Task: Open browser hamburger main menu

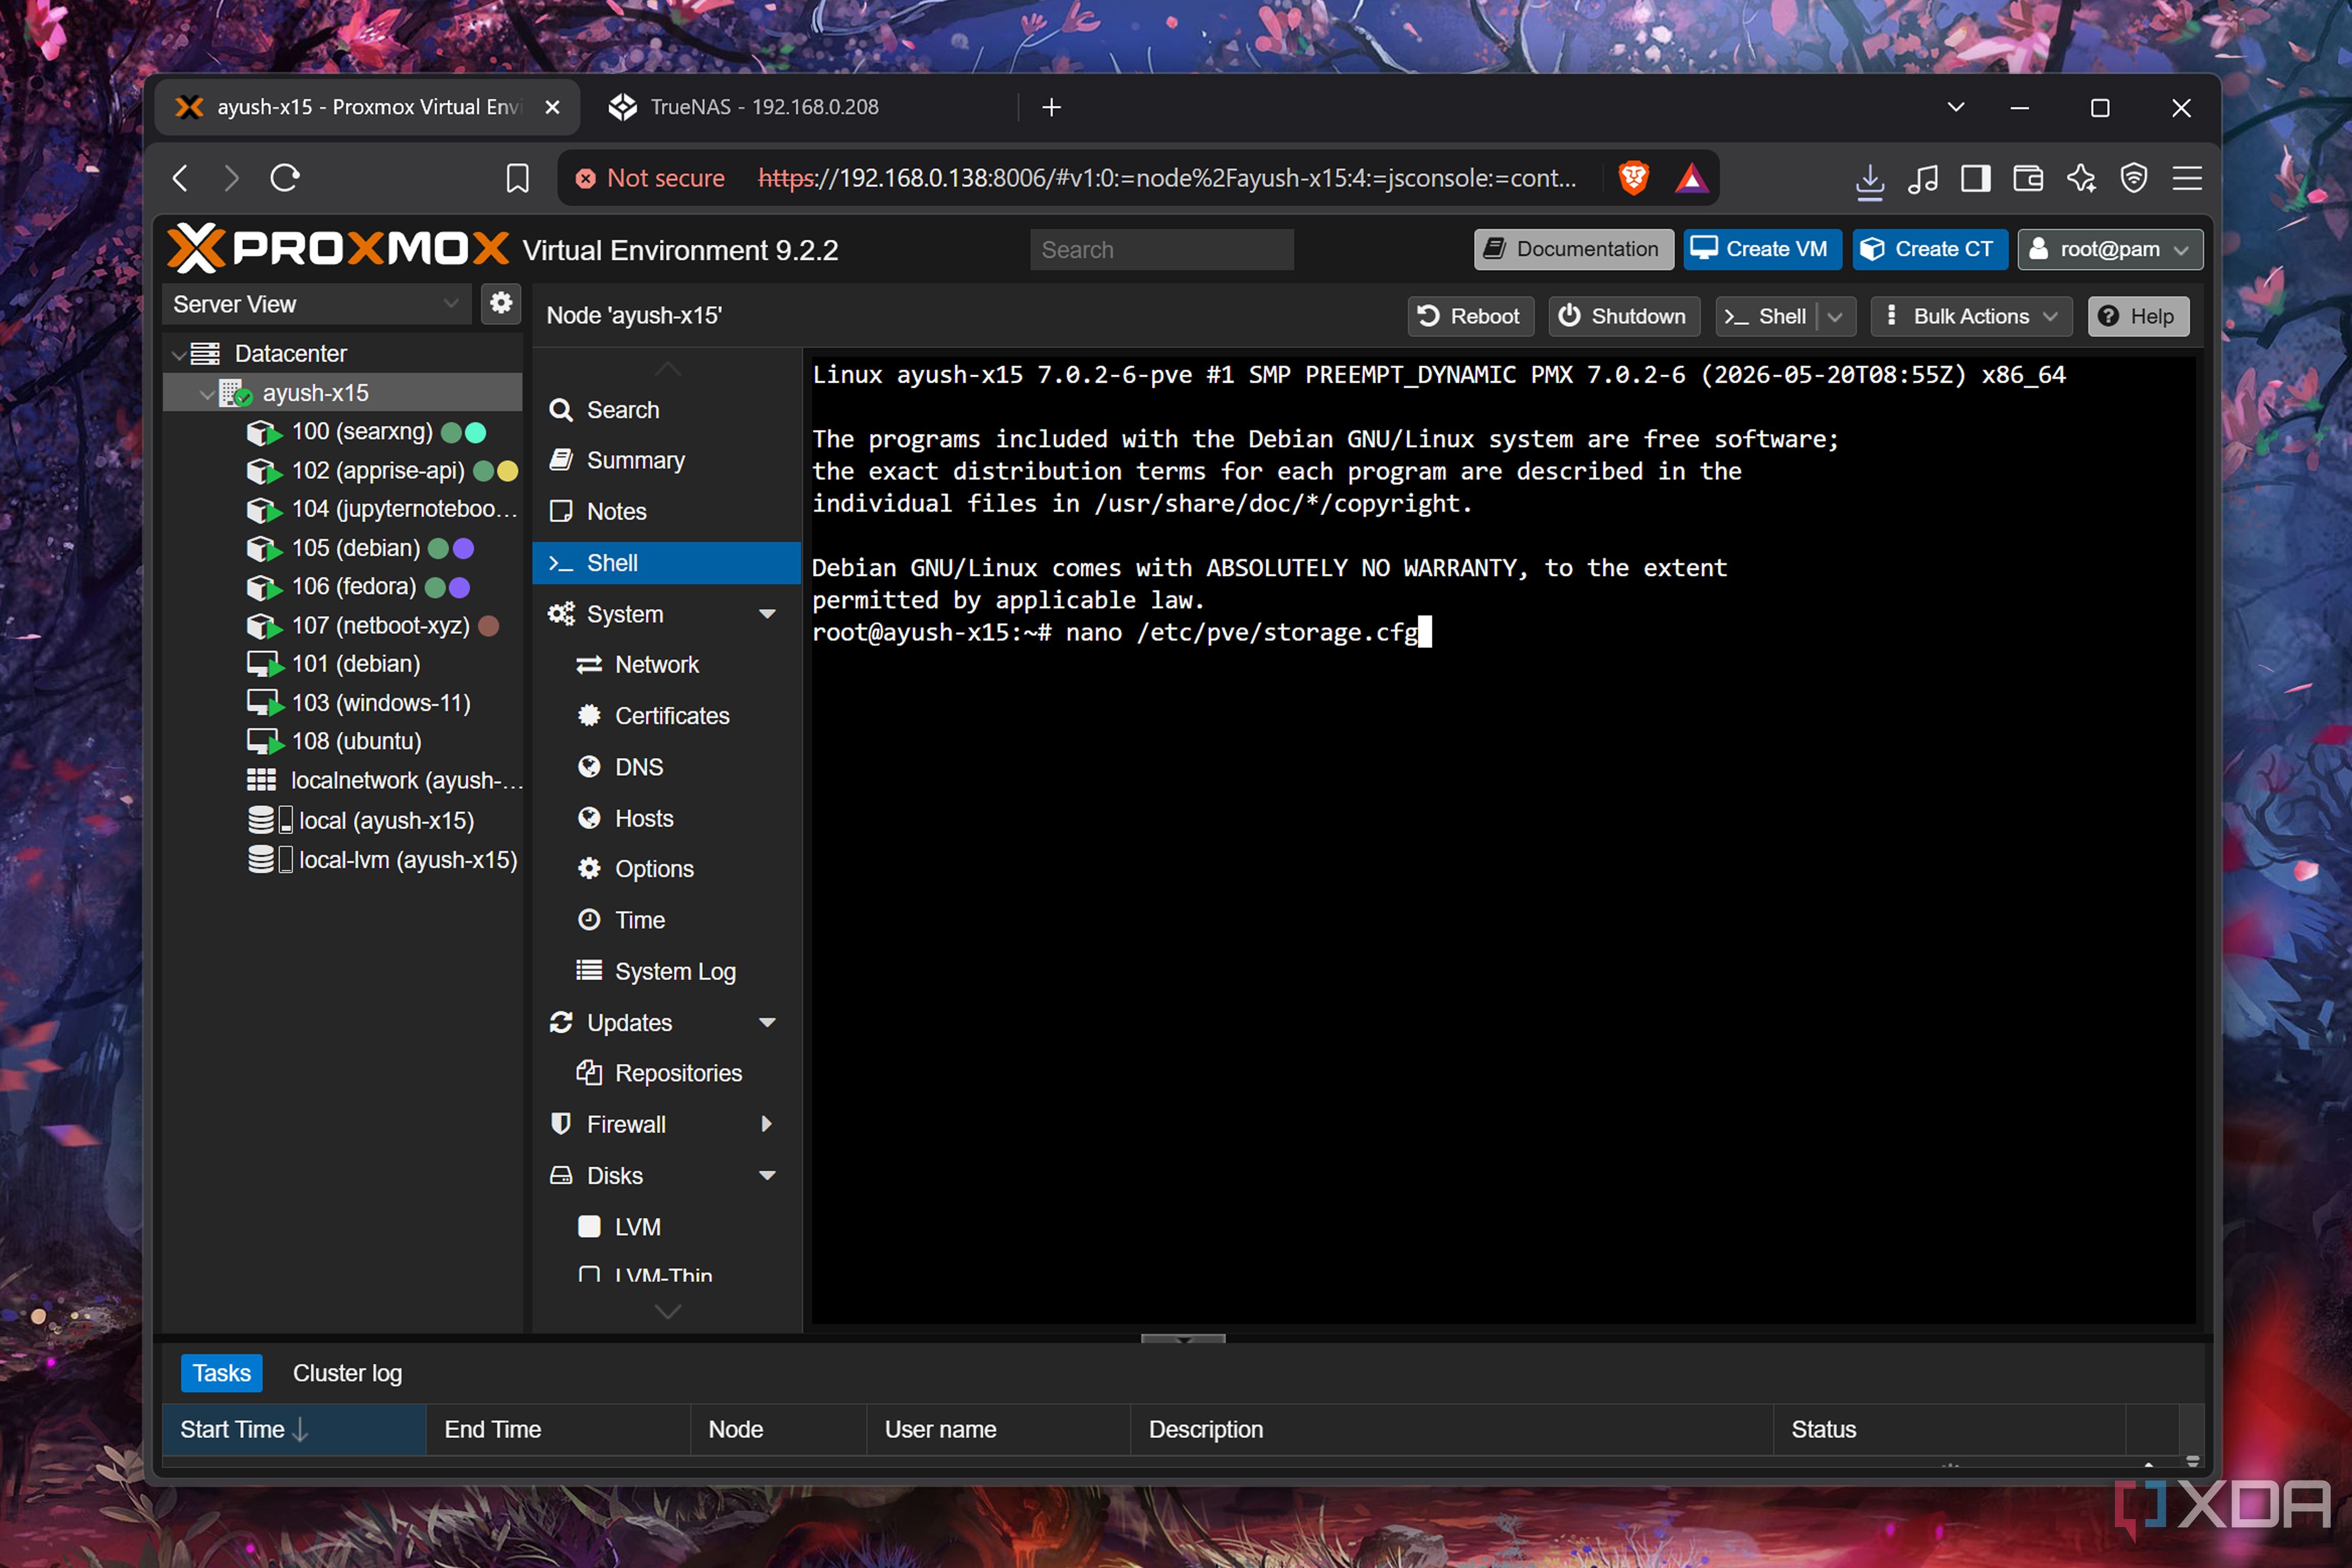Action: coord(2187,179)
